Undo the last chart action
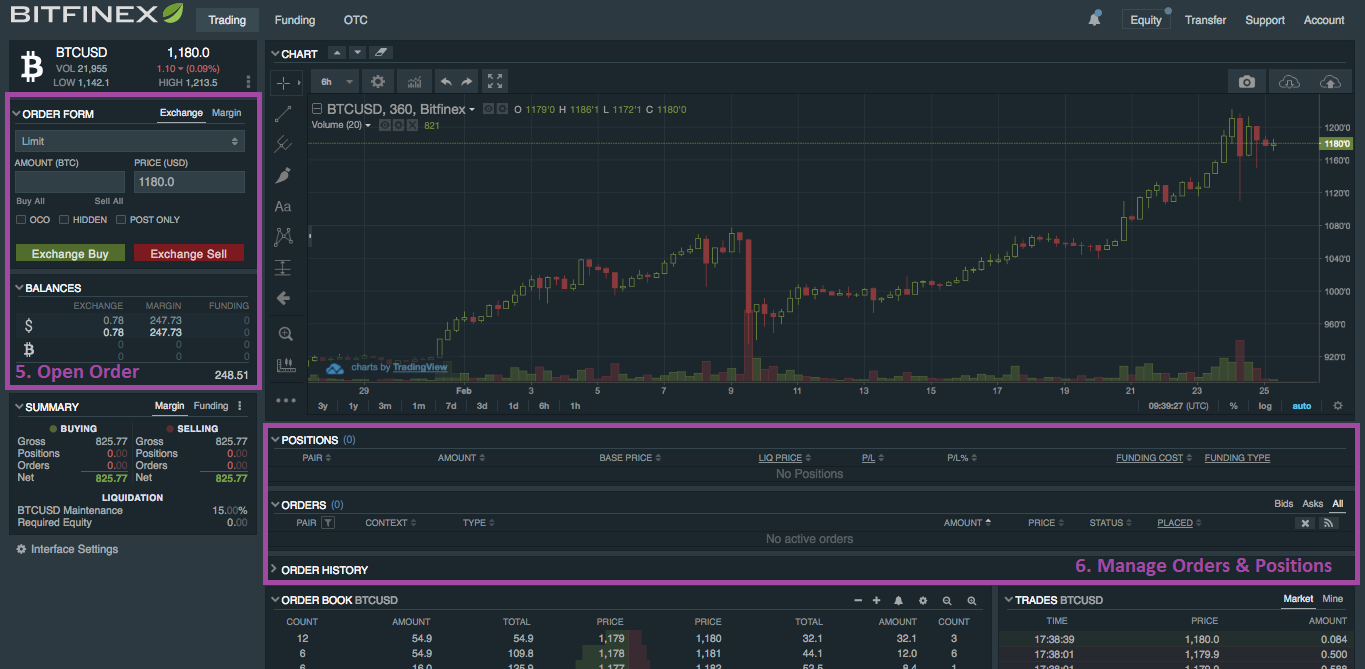1365x669 pixels. coord(446,82)
